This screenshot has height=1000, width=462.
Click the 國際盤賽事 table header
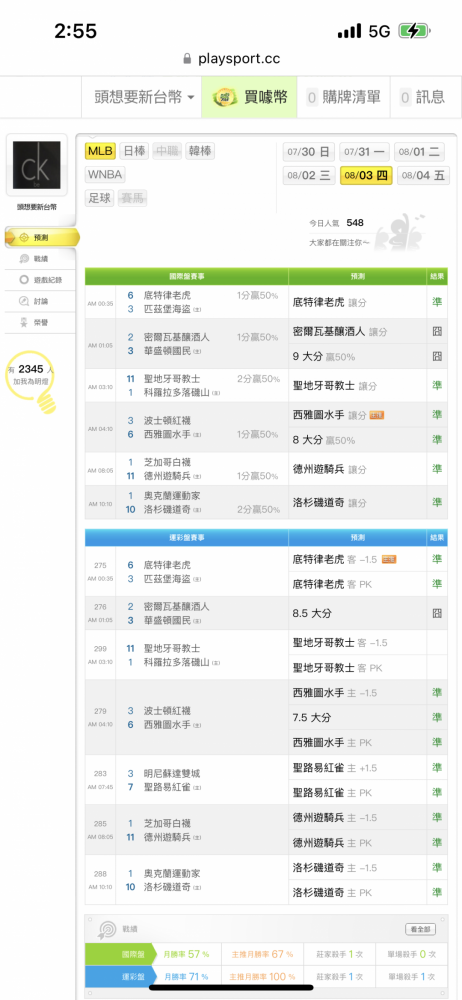(186, 276)
